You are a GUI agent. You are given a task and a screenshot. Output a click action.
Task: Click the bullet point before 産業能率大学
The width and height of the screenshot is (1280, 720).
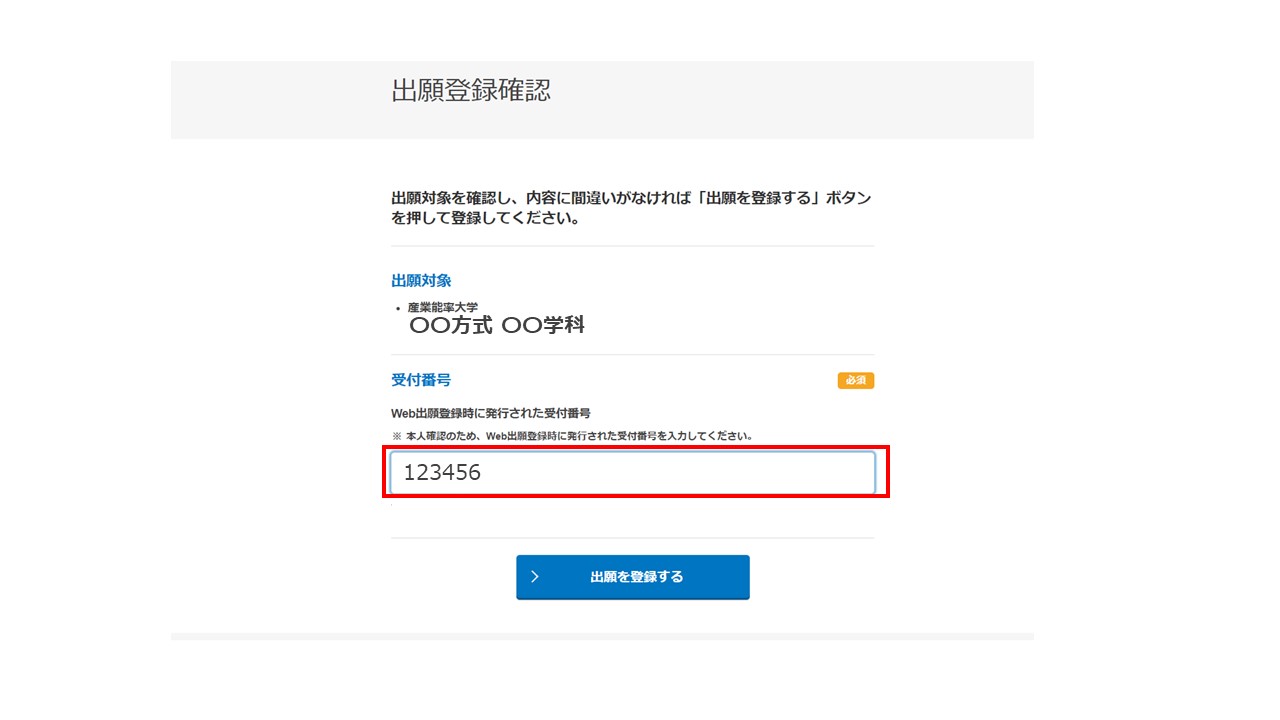click(x=398, y=308)
